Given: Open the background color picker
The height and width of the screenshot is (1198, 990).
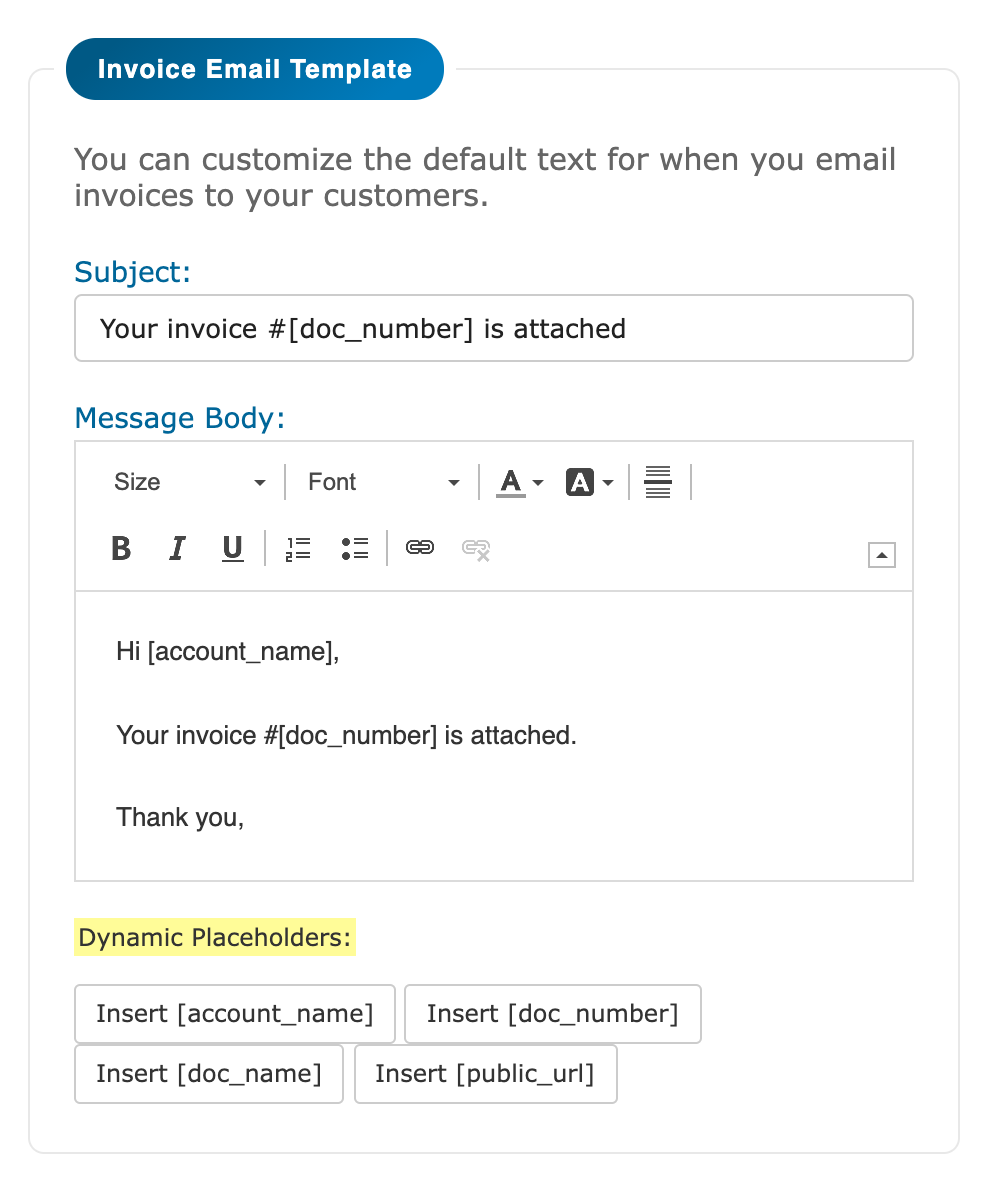Looking at the screenshot, I should [x=590, y=482].
